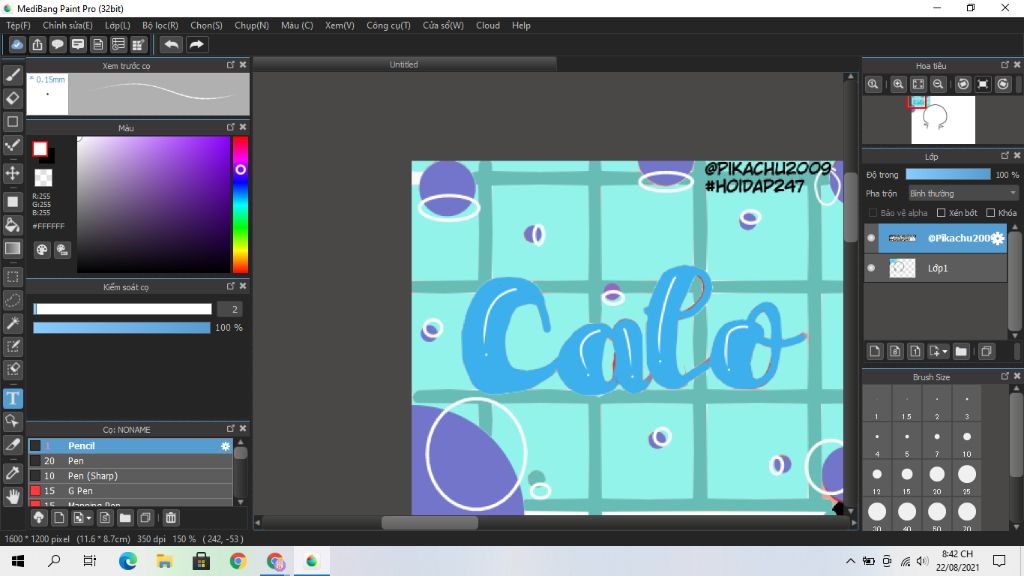1024x576 pixels.
Task: Adjust the Độ trong layer opacity slider
Action: (948, 174)
